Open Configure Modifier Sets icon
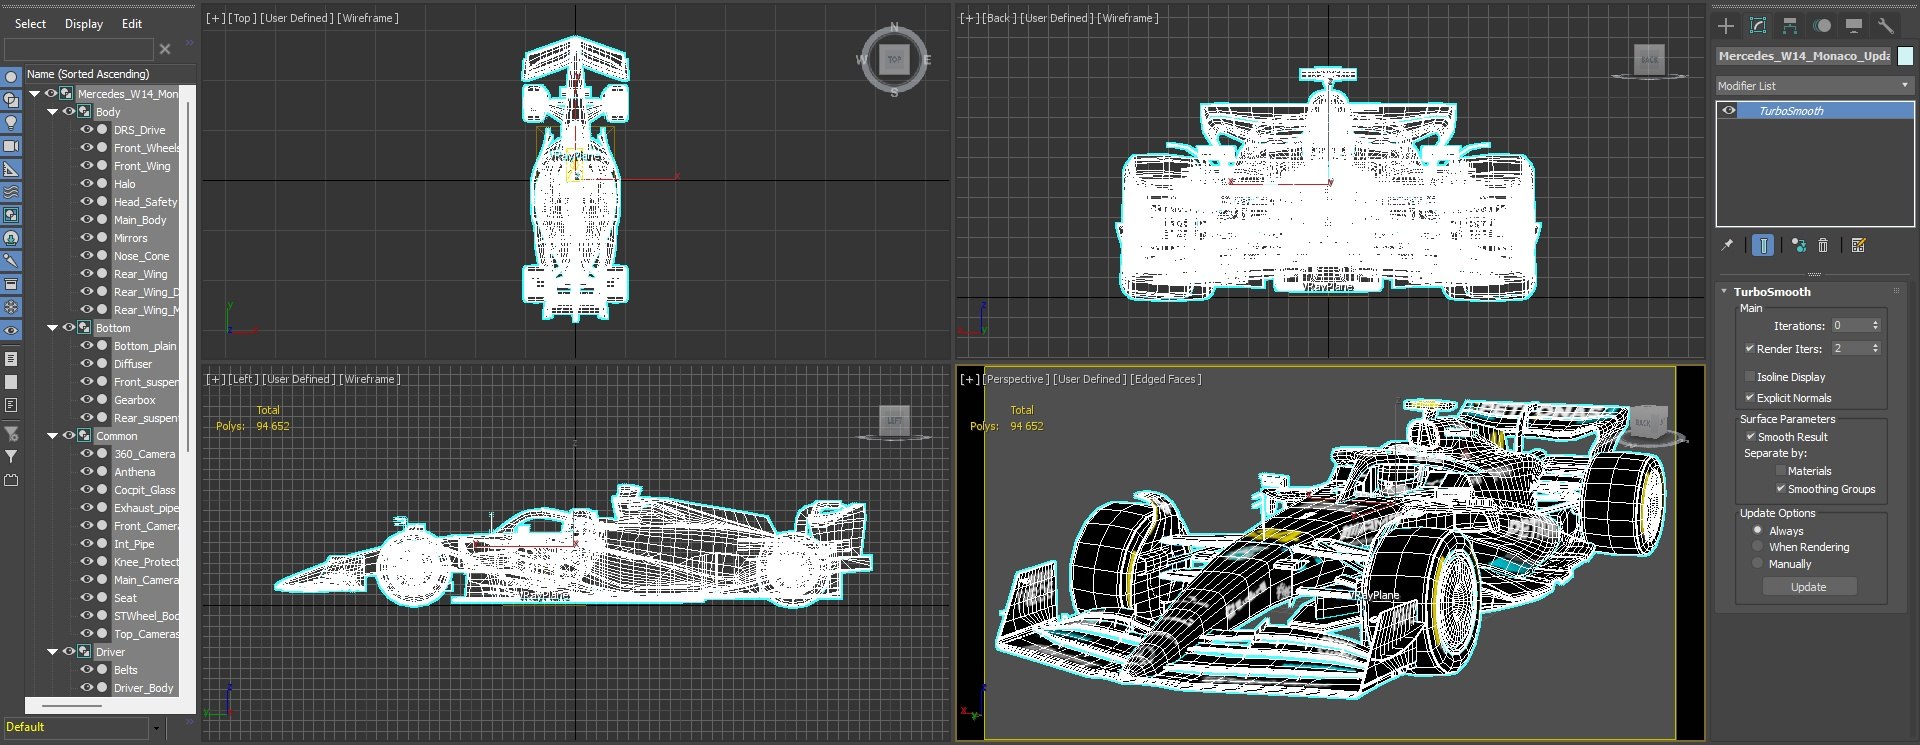Screen dimensions: 1920x745 pos(1859,245)
